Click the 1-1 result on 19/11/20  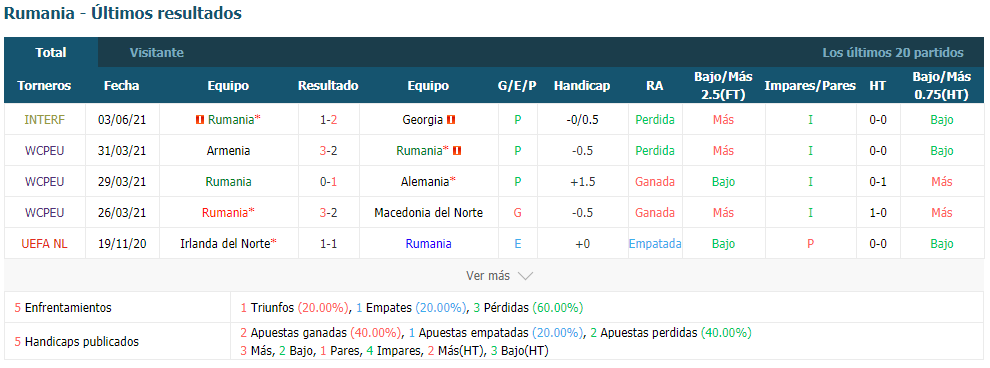(x=328, y=244)
